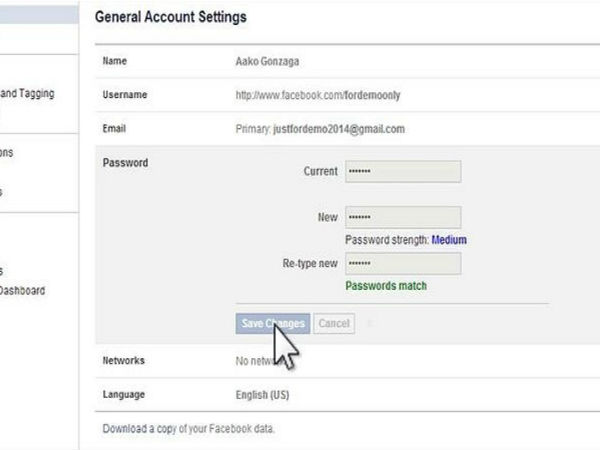The height and width of the screenshot is (450, 600).
Task: Open the Timeline and Tagging sidebar item
Action: click(x=26, y=94)
